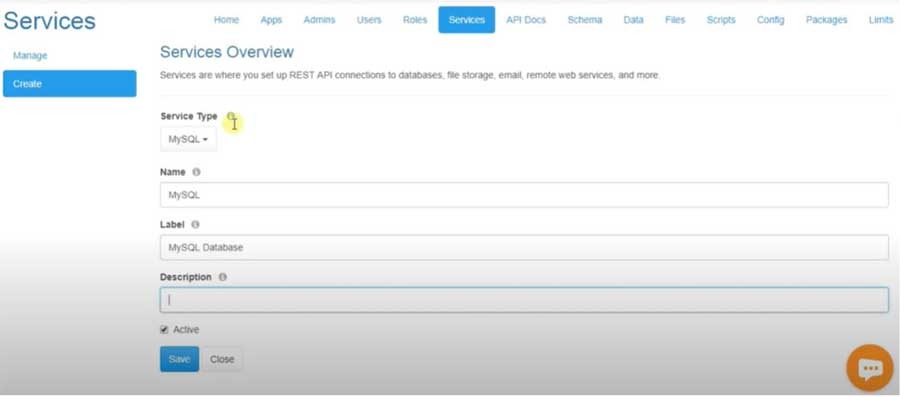900x397 pixels.
Task: Click the info icon next to Description
Action: [x=223, y=277]
